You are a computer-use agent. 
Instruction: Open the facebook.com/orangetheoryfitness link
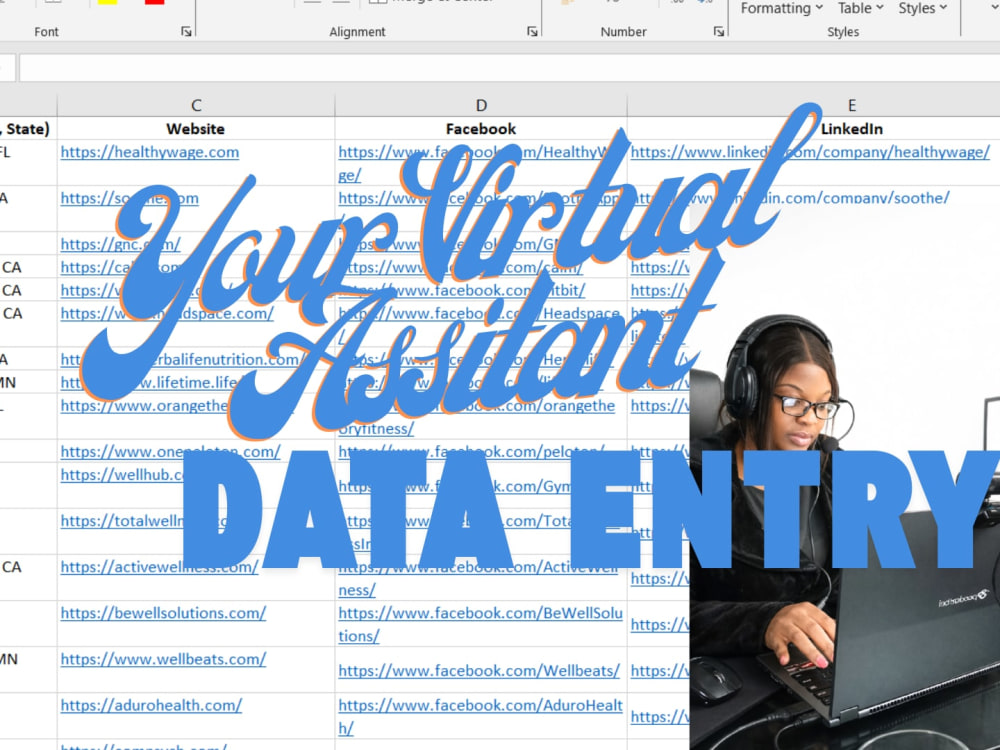coord(476,417)
